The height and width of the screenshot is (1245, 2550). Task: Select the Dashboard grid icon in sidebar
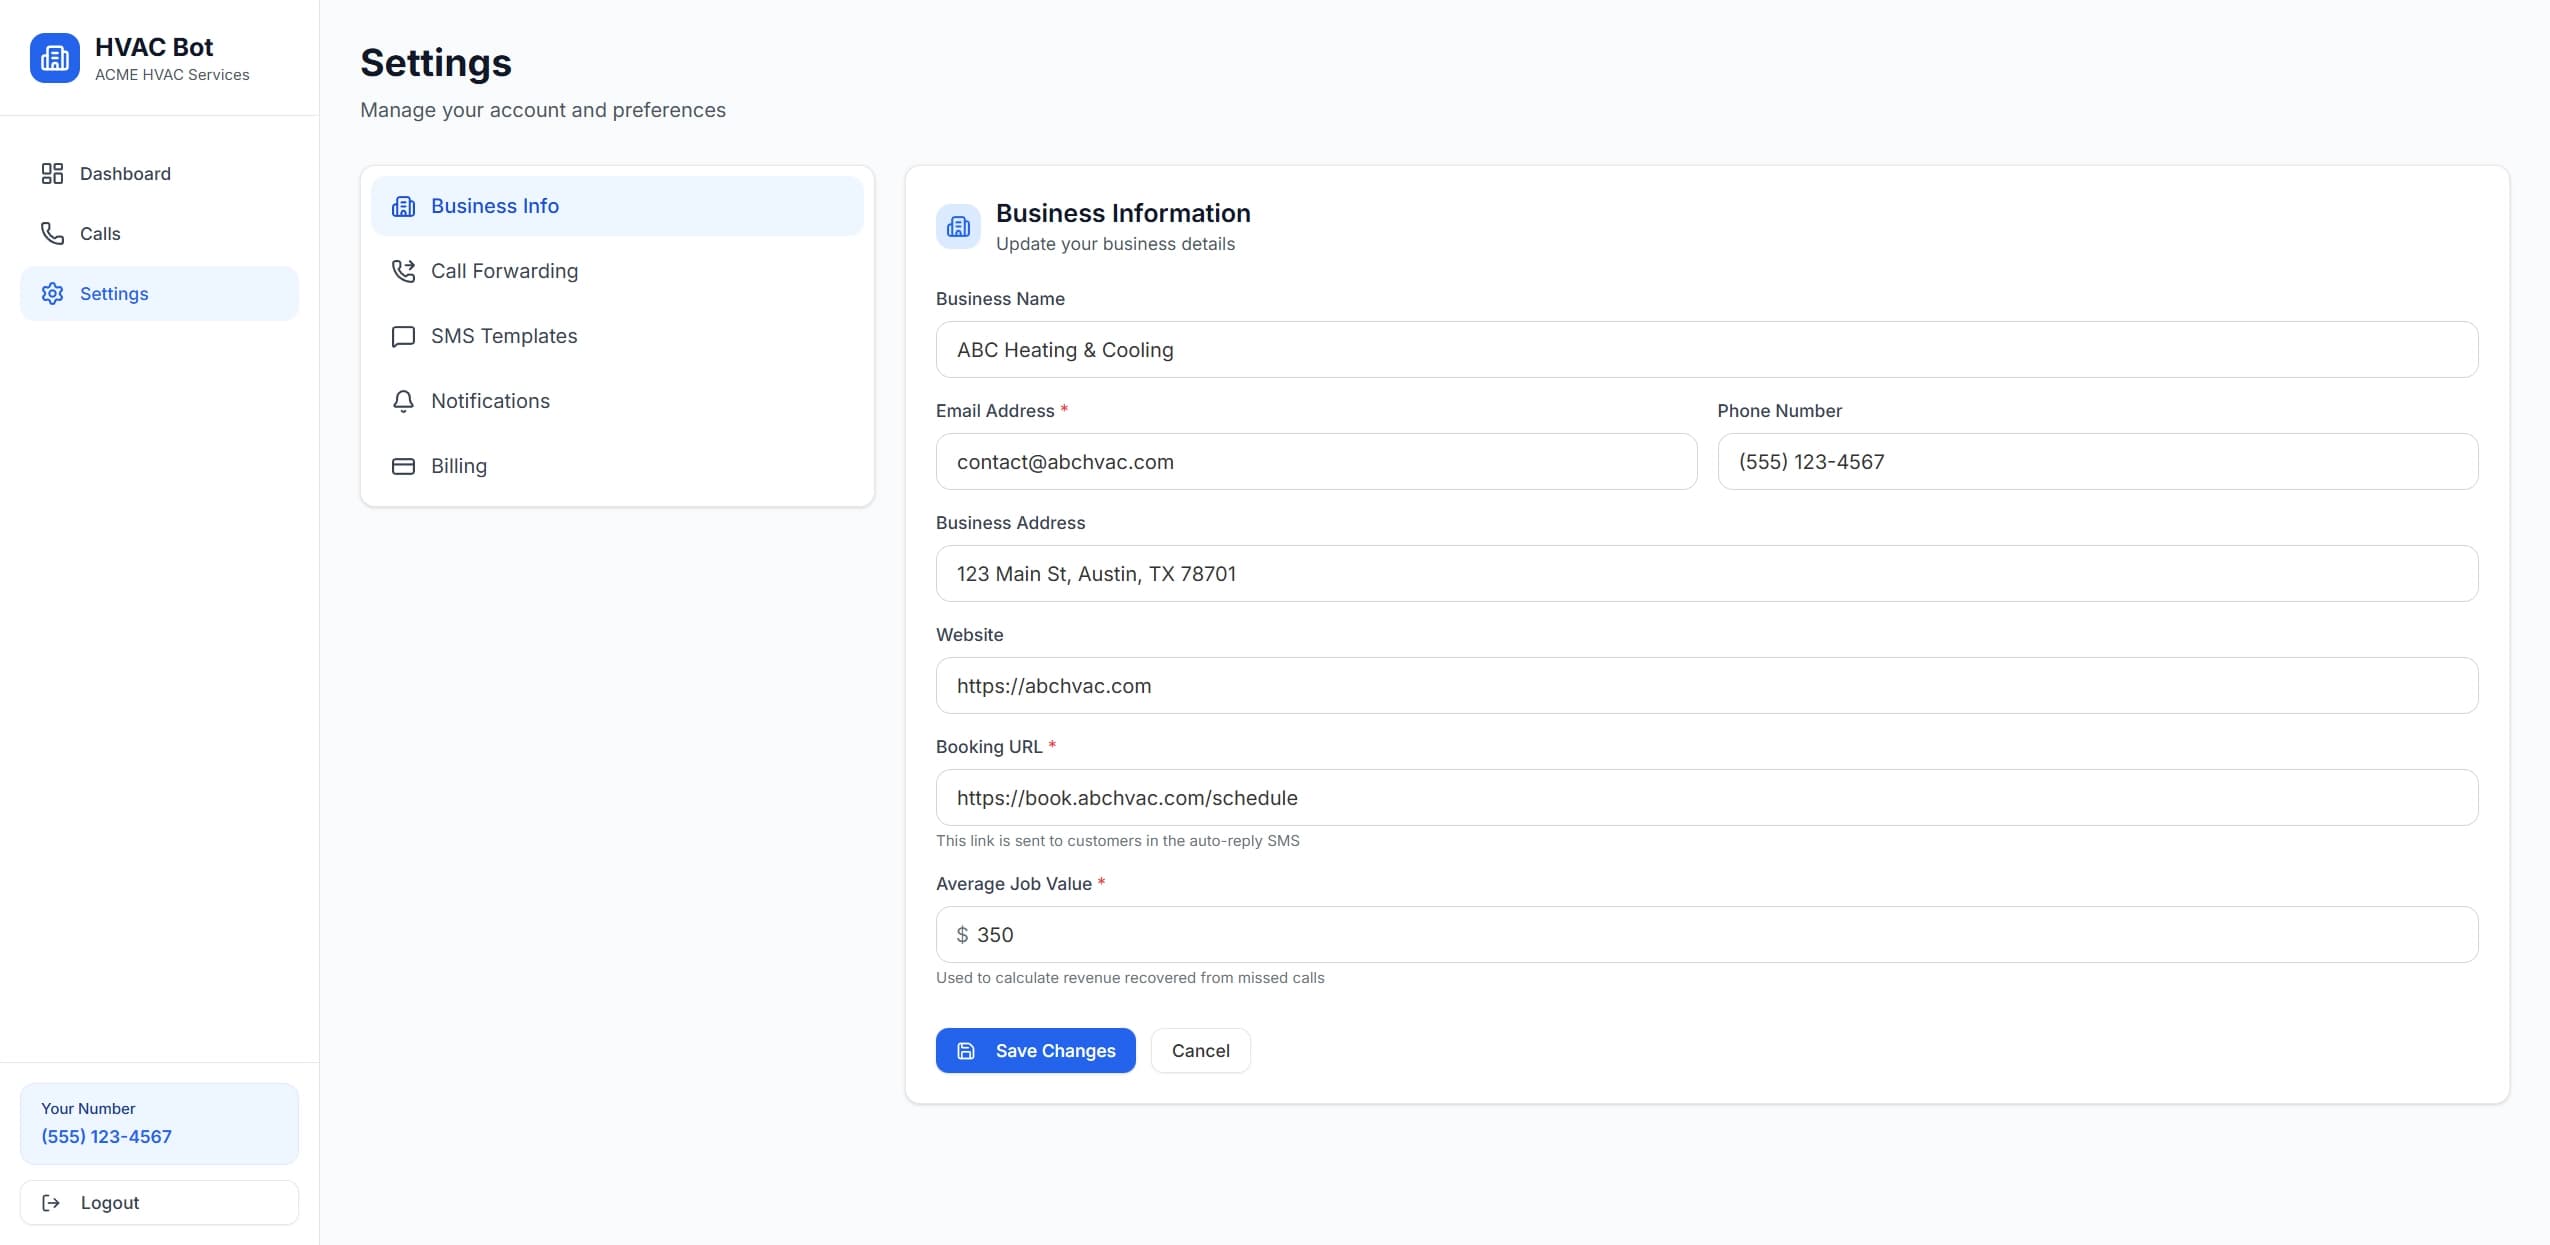pyautogui.click(x=53, y=173)
